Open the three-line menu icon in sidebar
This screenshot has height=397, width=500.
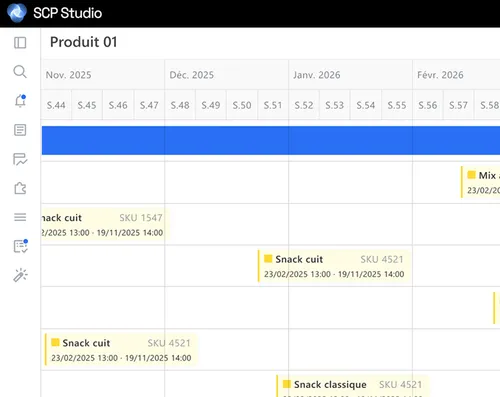click(20, 217)
